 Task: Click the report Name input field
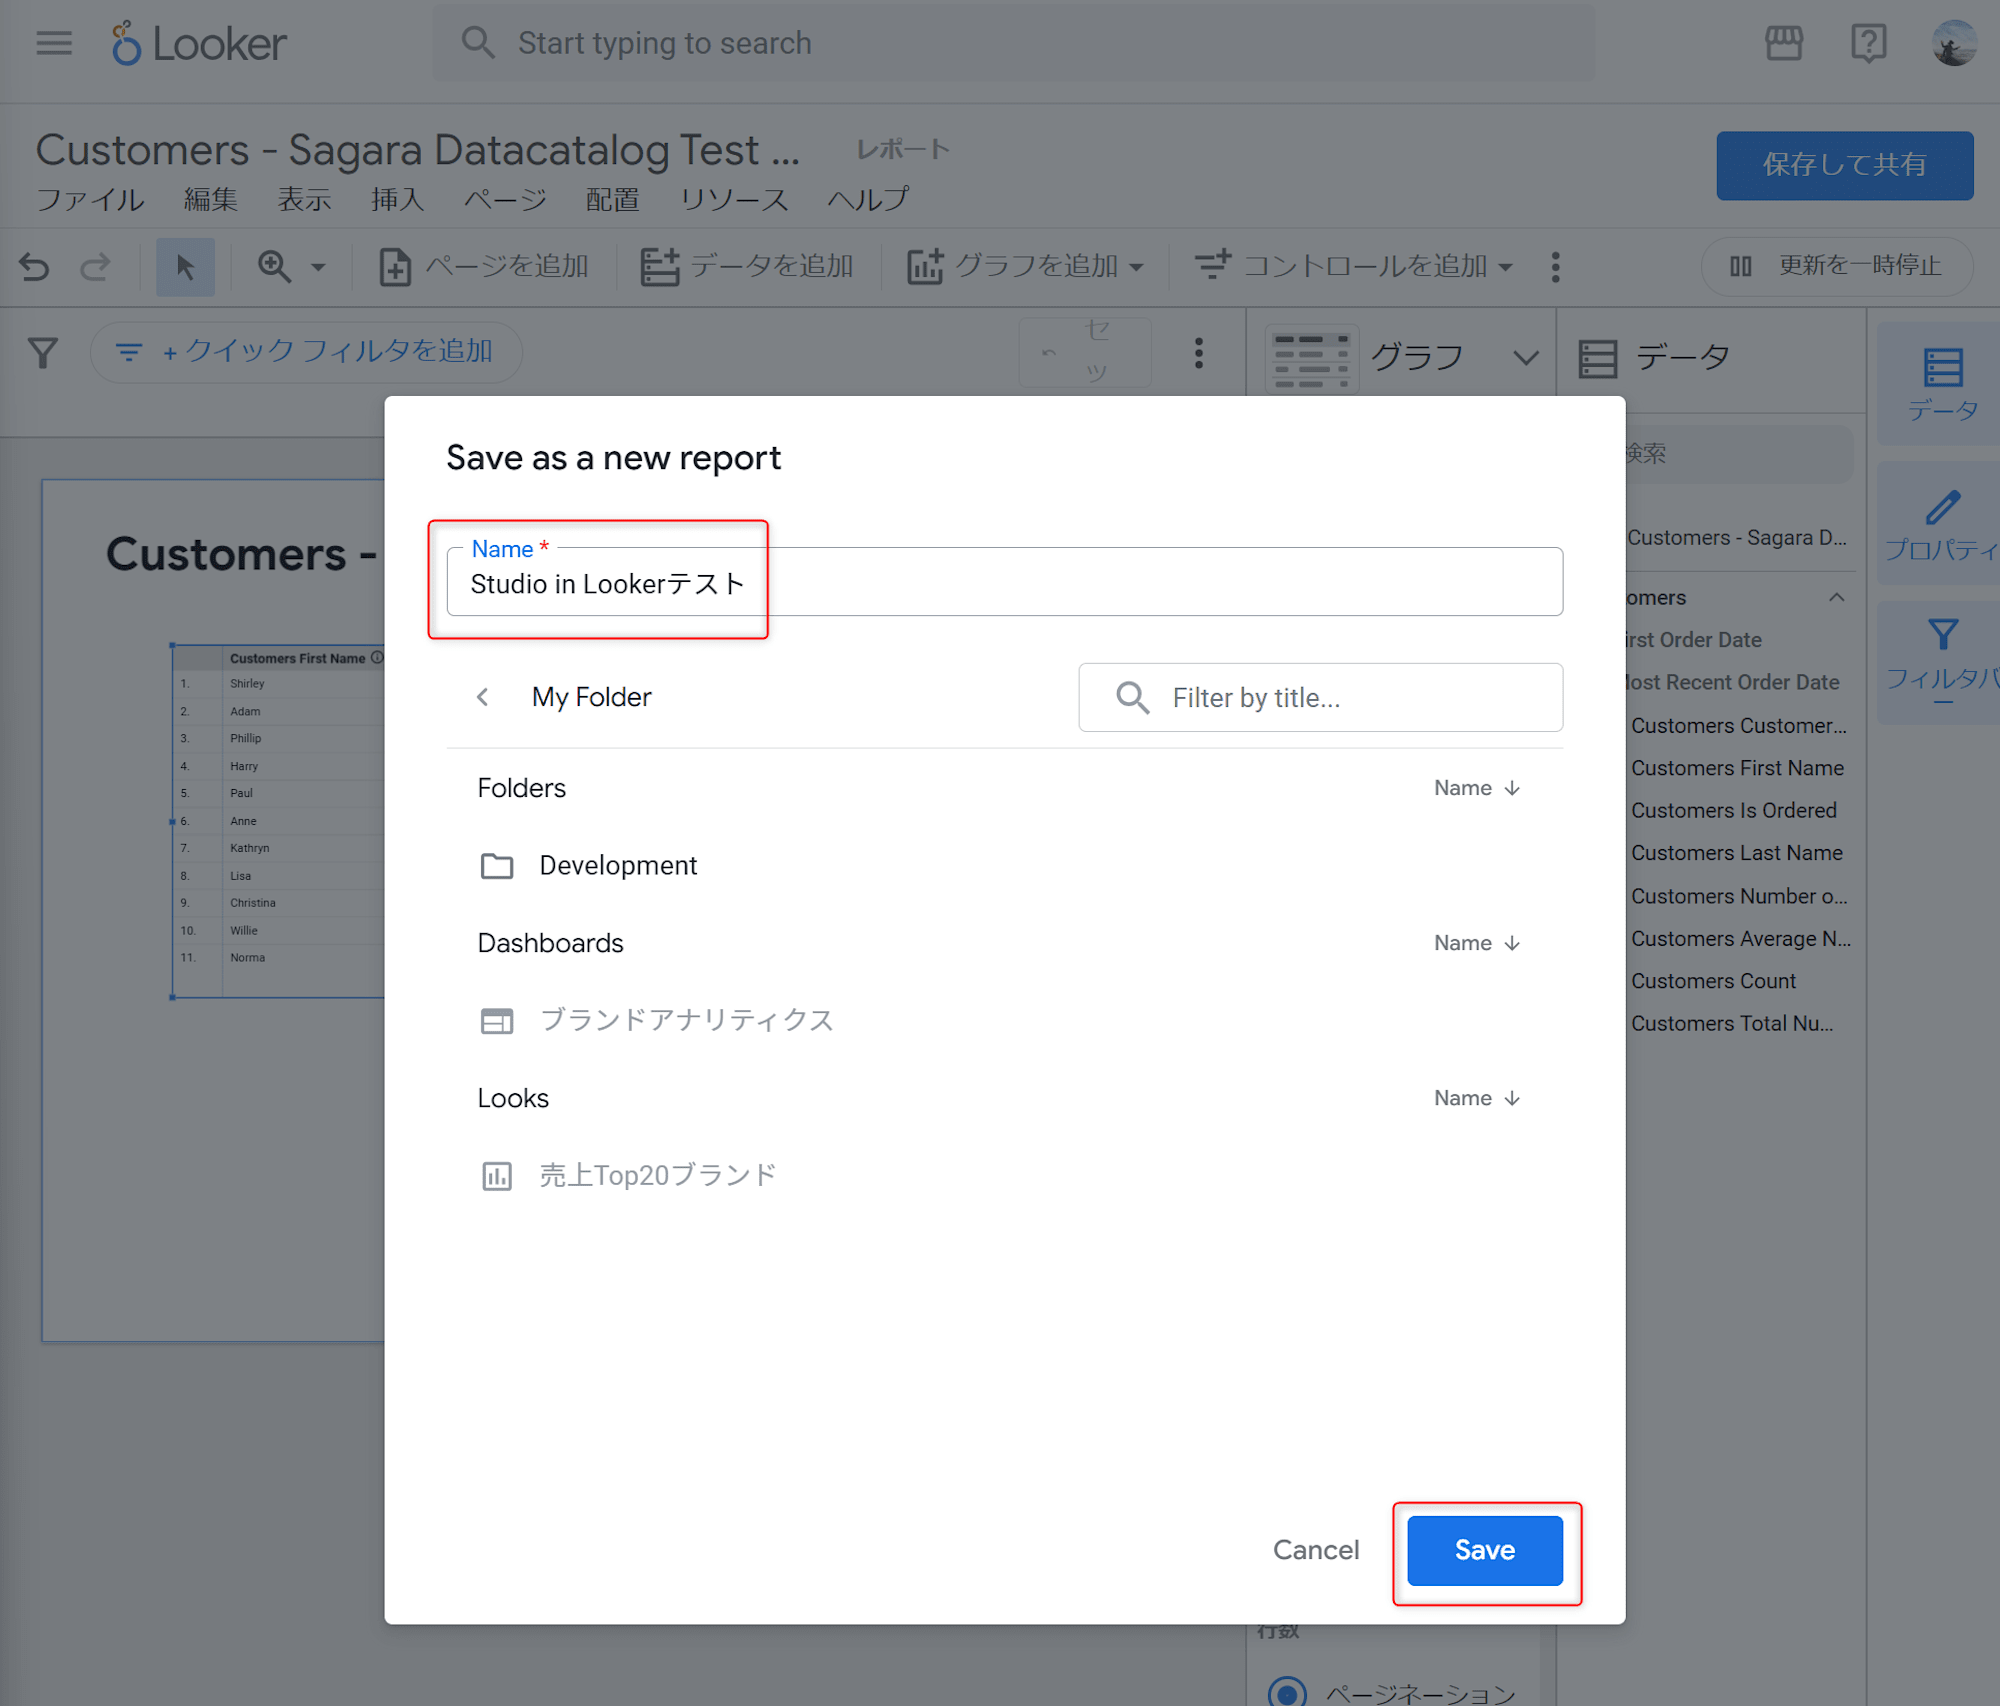click(1004, 582)
